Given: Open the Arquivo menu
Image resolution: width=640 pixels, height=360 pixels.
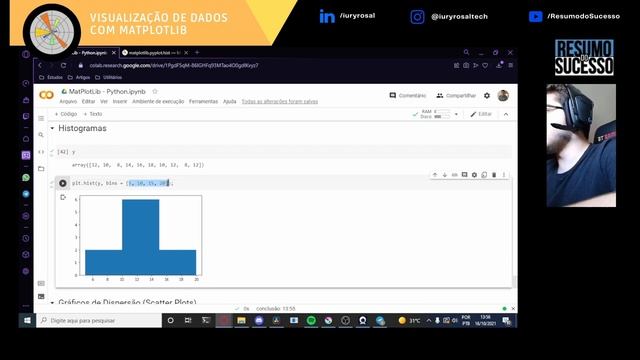Looking at the screenshot, I should (x=68, y=101).
